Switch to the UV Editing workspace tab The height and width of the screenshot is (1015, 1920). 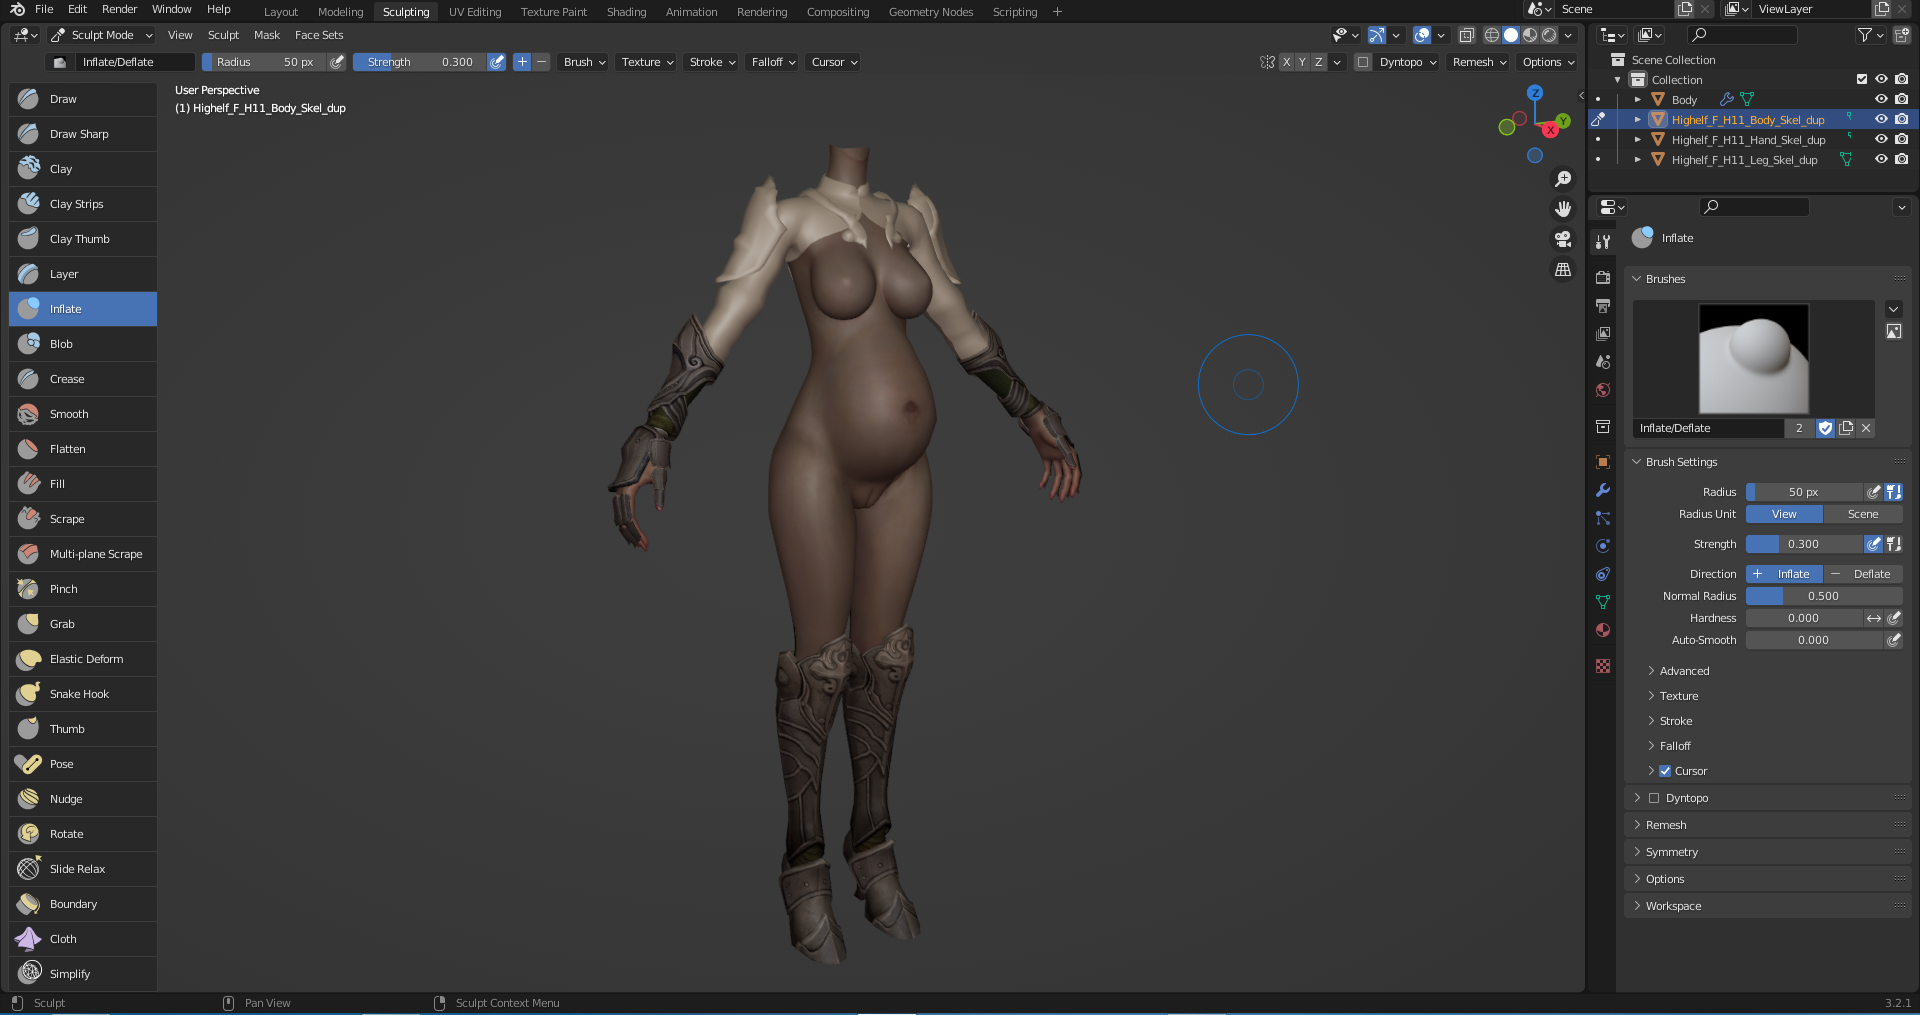tap(474, 12)
